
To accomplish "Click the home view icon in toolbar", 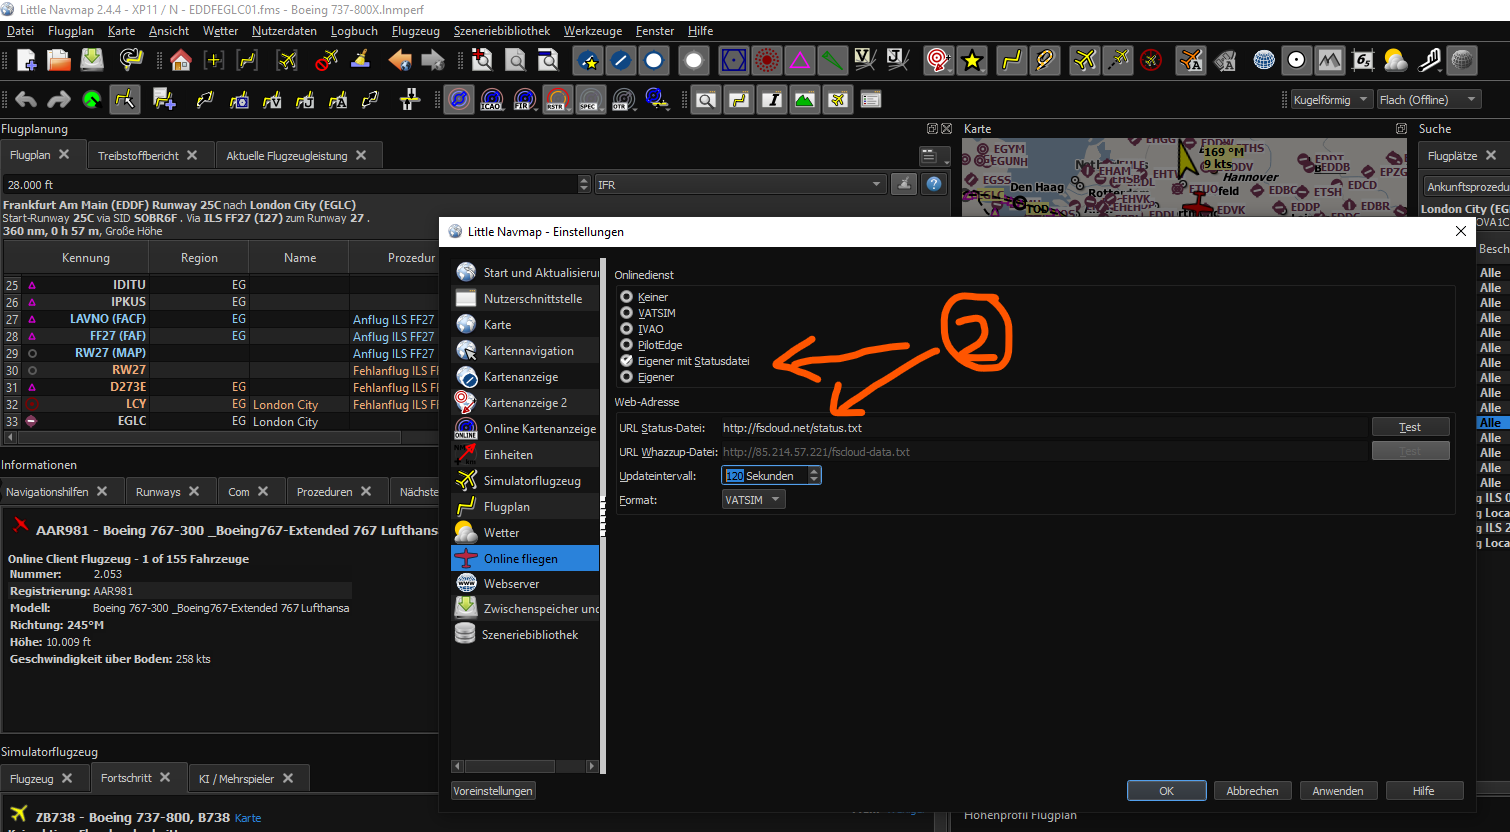I will coord(181,61).
